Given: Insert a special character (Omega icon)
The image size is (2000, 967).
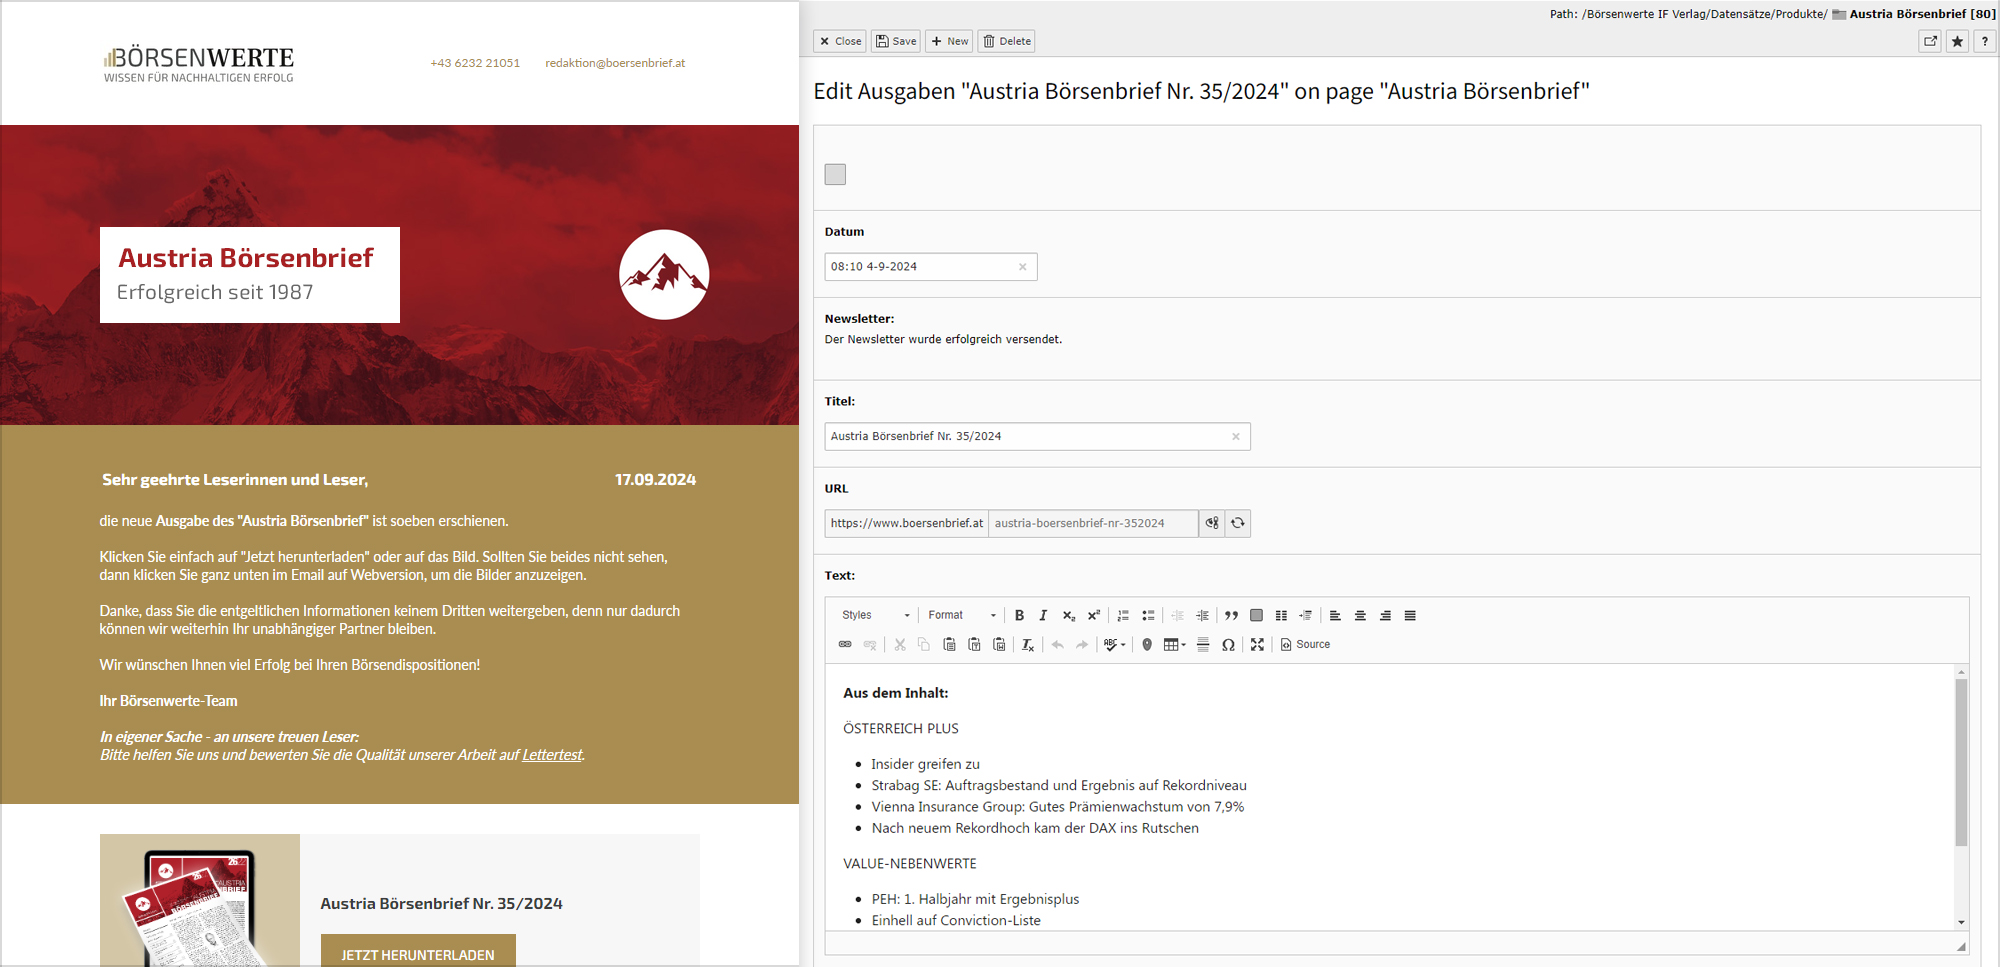Looking at the screenshot, I should [x=1228, y=645].
